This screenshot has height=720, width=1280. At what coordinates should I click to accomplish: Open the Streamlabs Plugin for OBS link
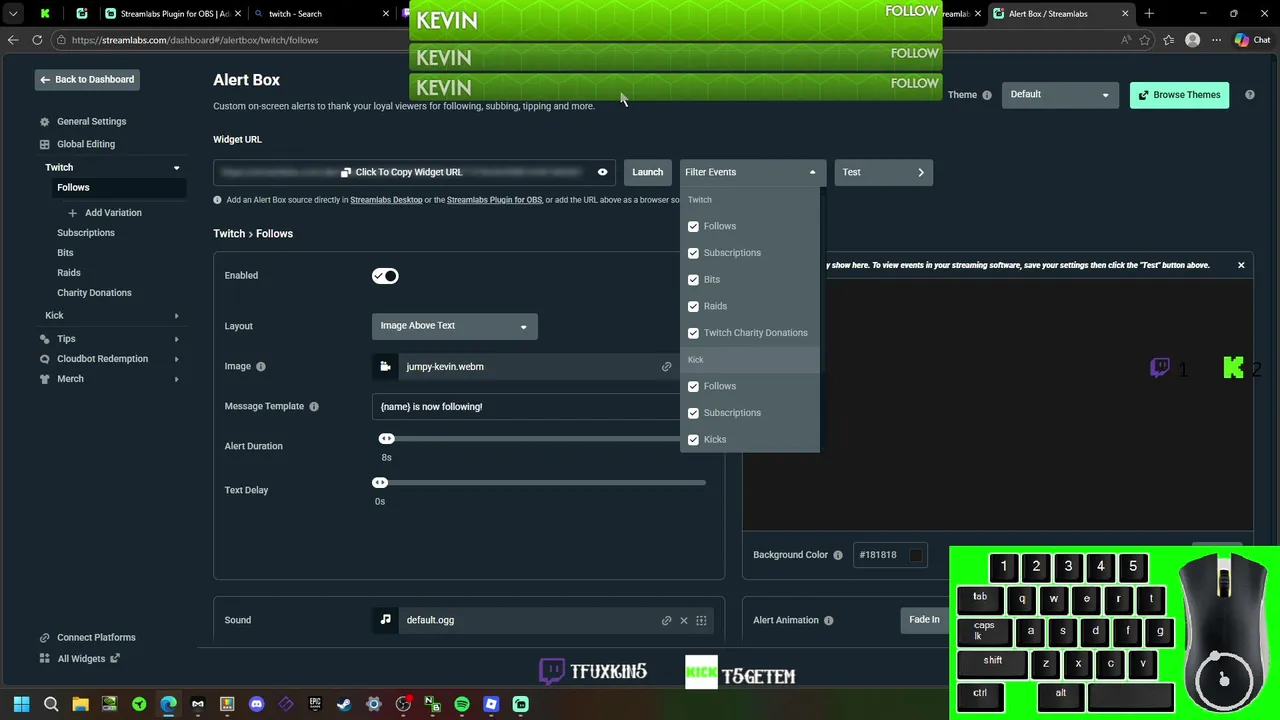(x=494, y=200)
